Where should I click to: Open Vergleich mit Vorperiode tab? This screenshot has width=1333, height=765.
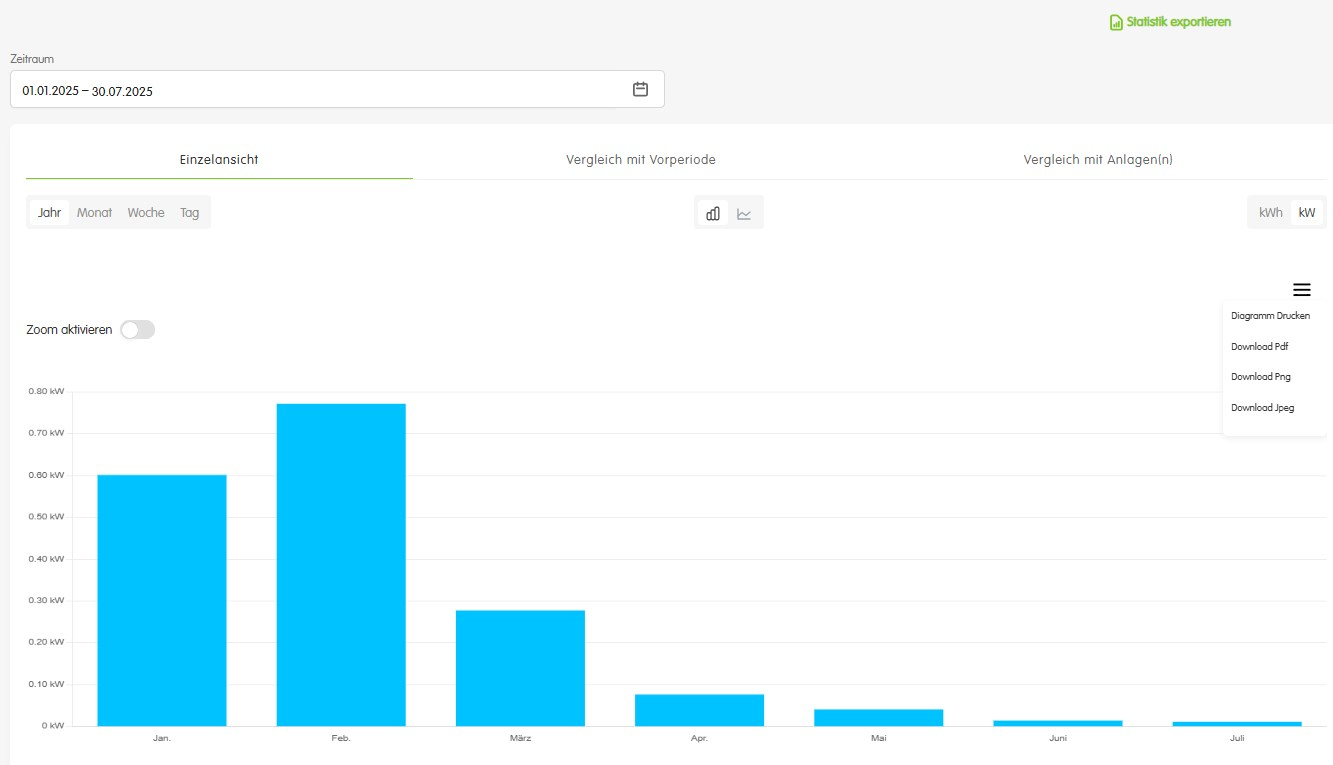(x=641, y=160)
